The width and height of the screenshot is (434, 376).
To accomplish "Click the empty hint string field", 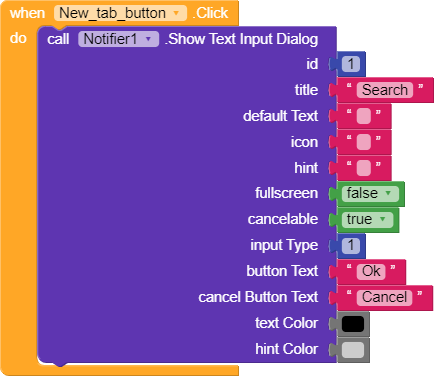I will pyautogui.click(x=364, y=168).
